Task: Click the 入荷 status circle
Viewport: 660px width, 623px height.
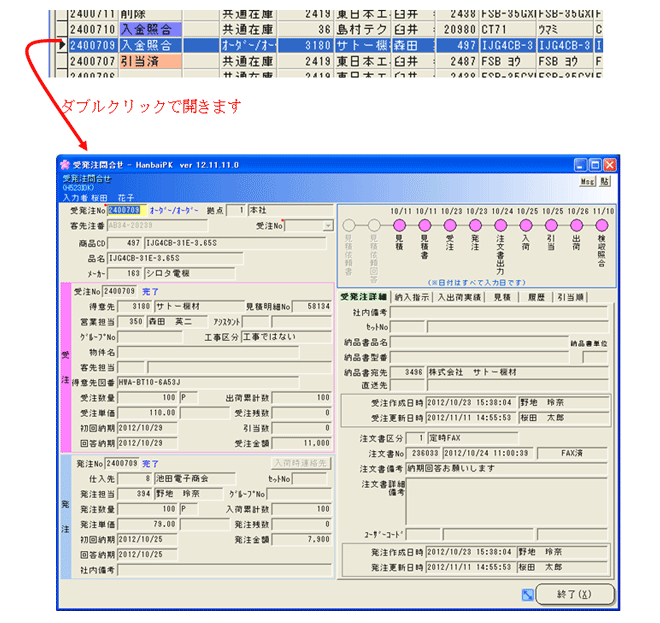Action: tap(525, 225)
